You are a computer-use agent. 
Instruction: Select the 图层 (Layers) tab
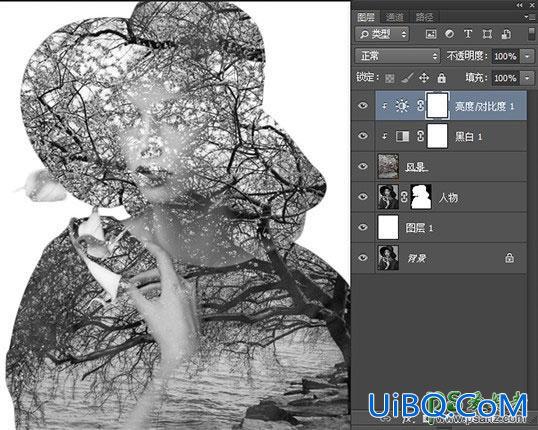coord(366,17)
